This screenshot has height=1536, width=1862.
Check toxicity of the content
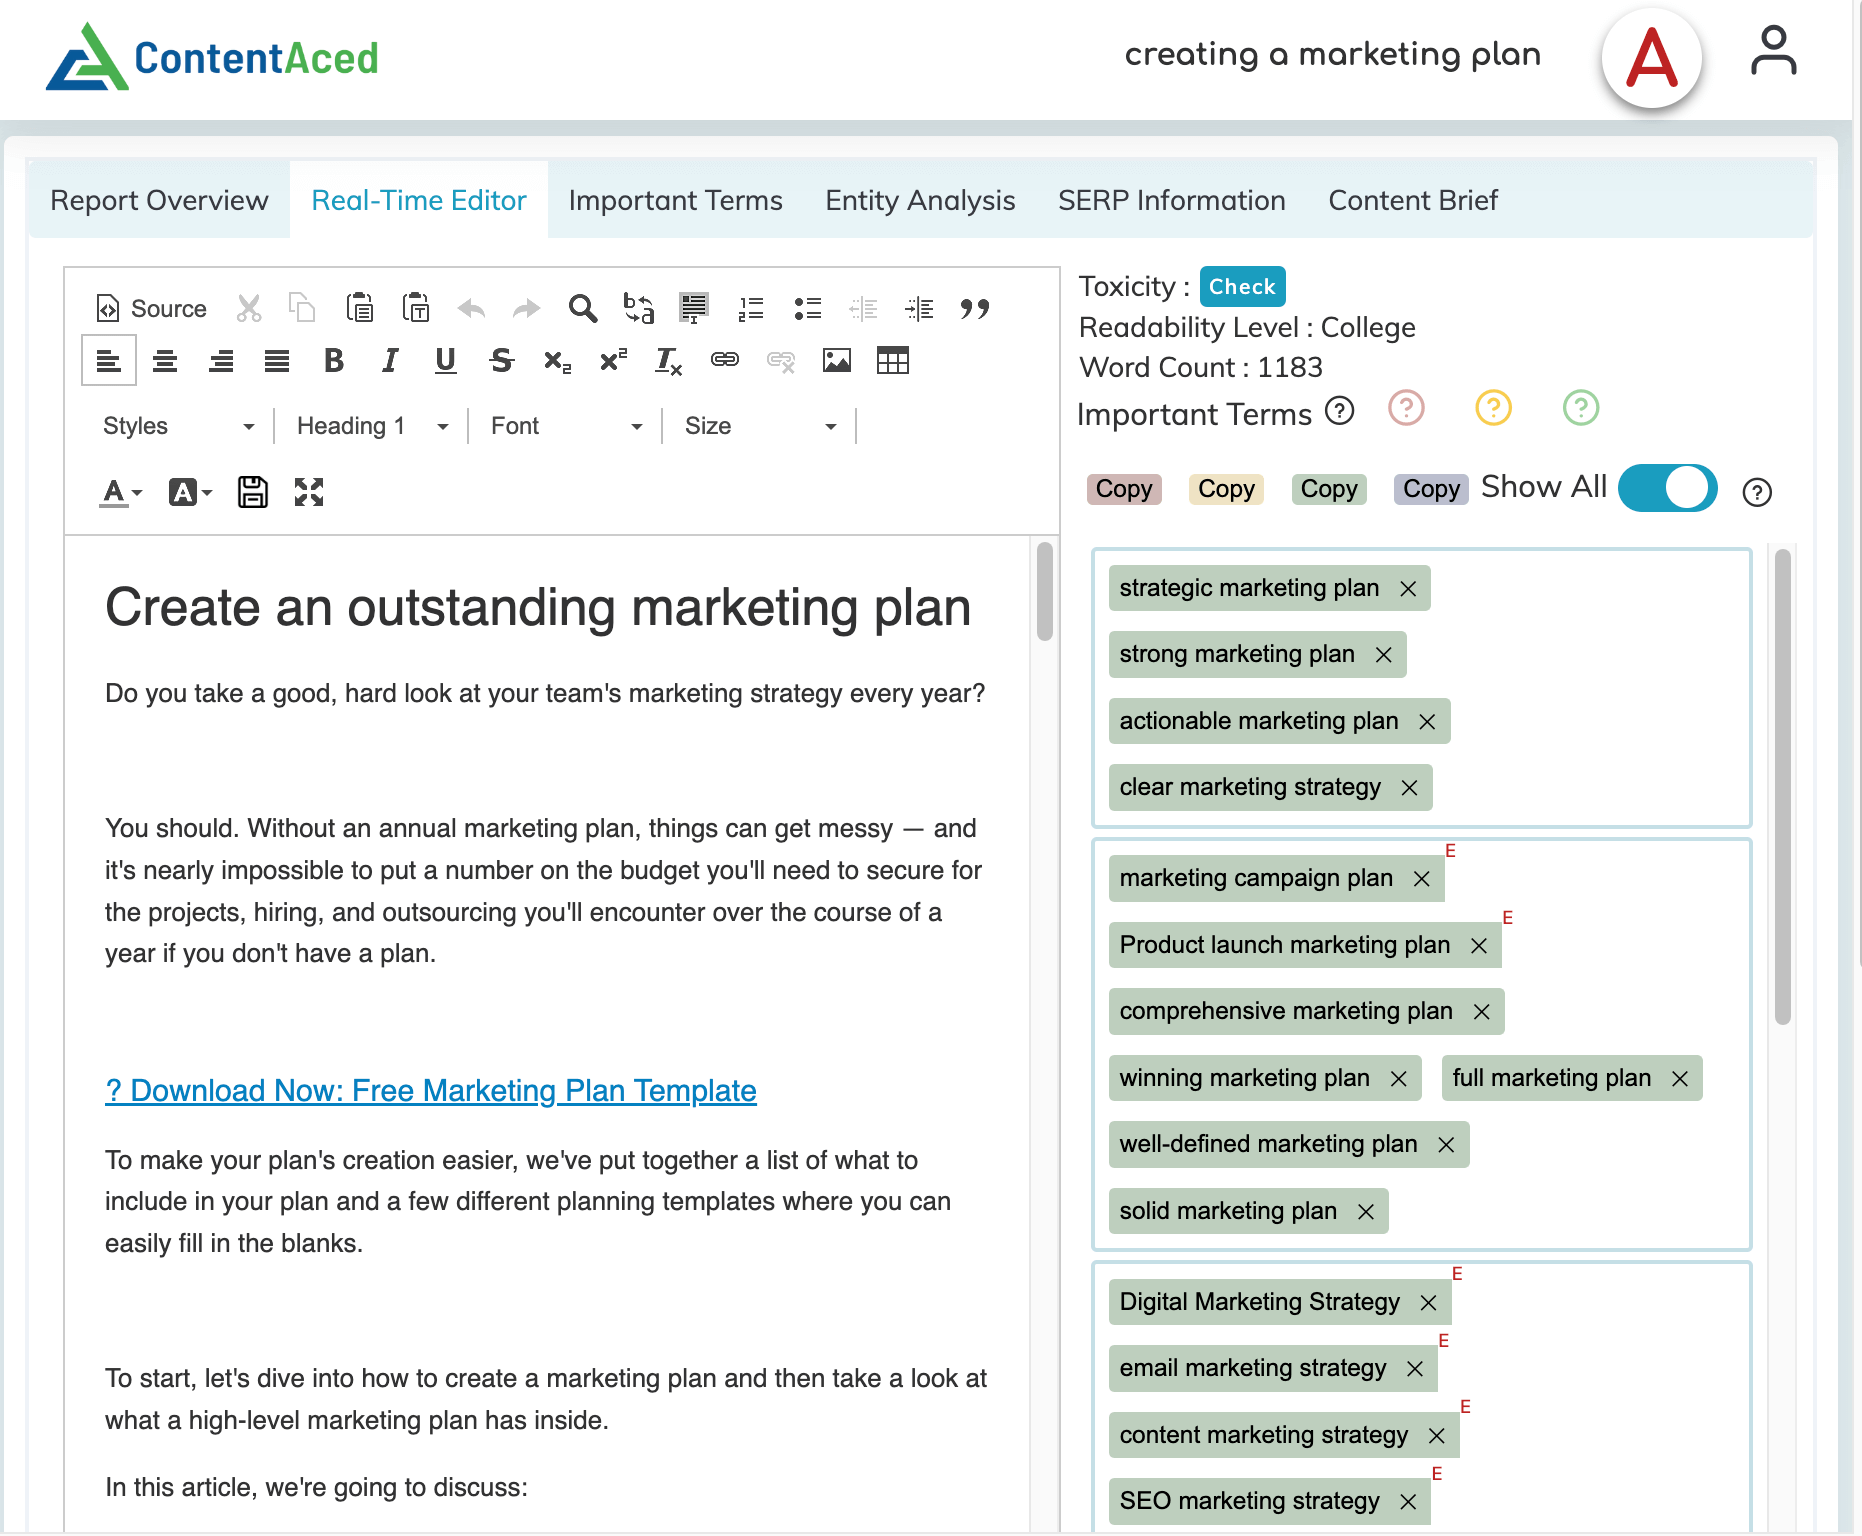(1242, 287)
